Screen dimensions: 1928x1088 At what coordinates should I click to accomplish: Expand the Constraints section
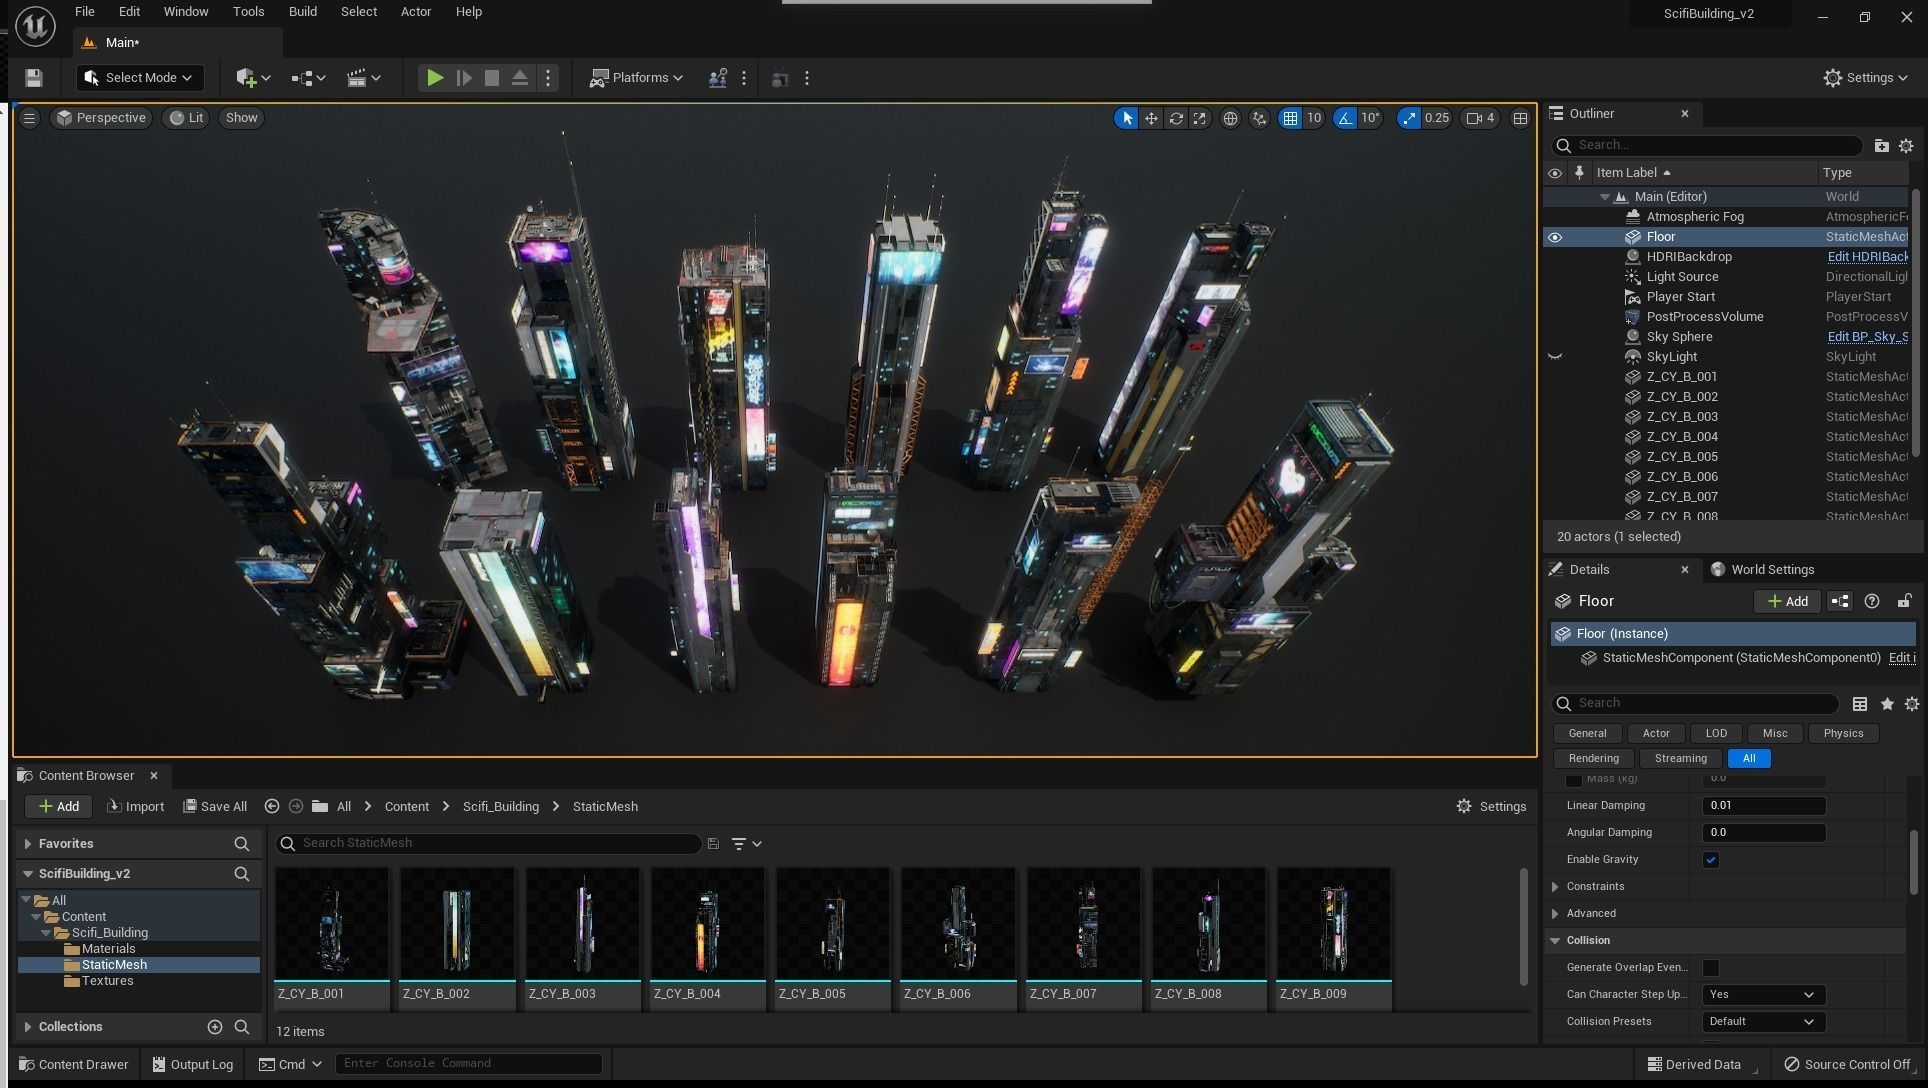pyautogui.click(x=1556, y=887)
